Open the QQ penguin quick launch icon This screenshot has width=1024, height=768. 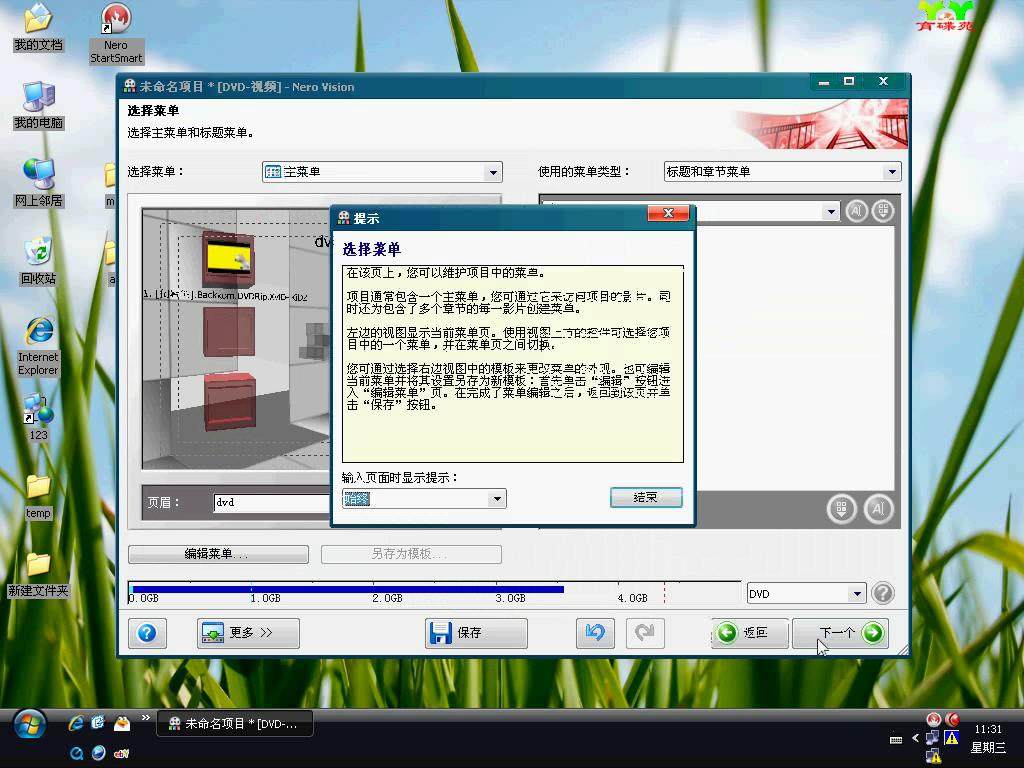121,723
